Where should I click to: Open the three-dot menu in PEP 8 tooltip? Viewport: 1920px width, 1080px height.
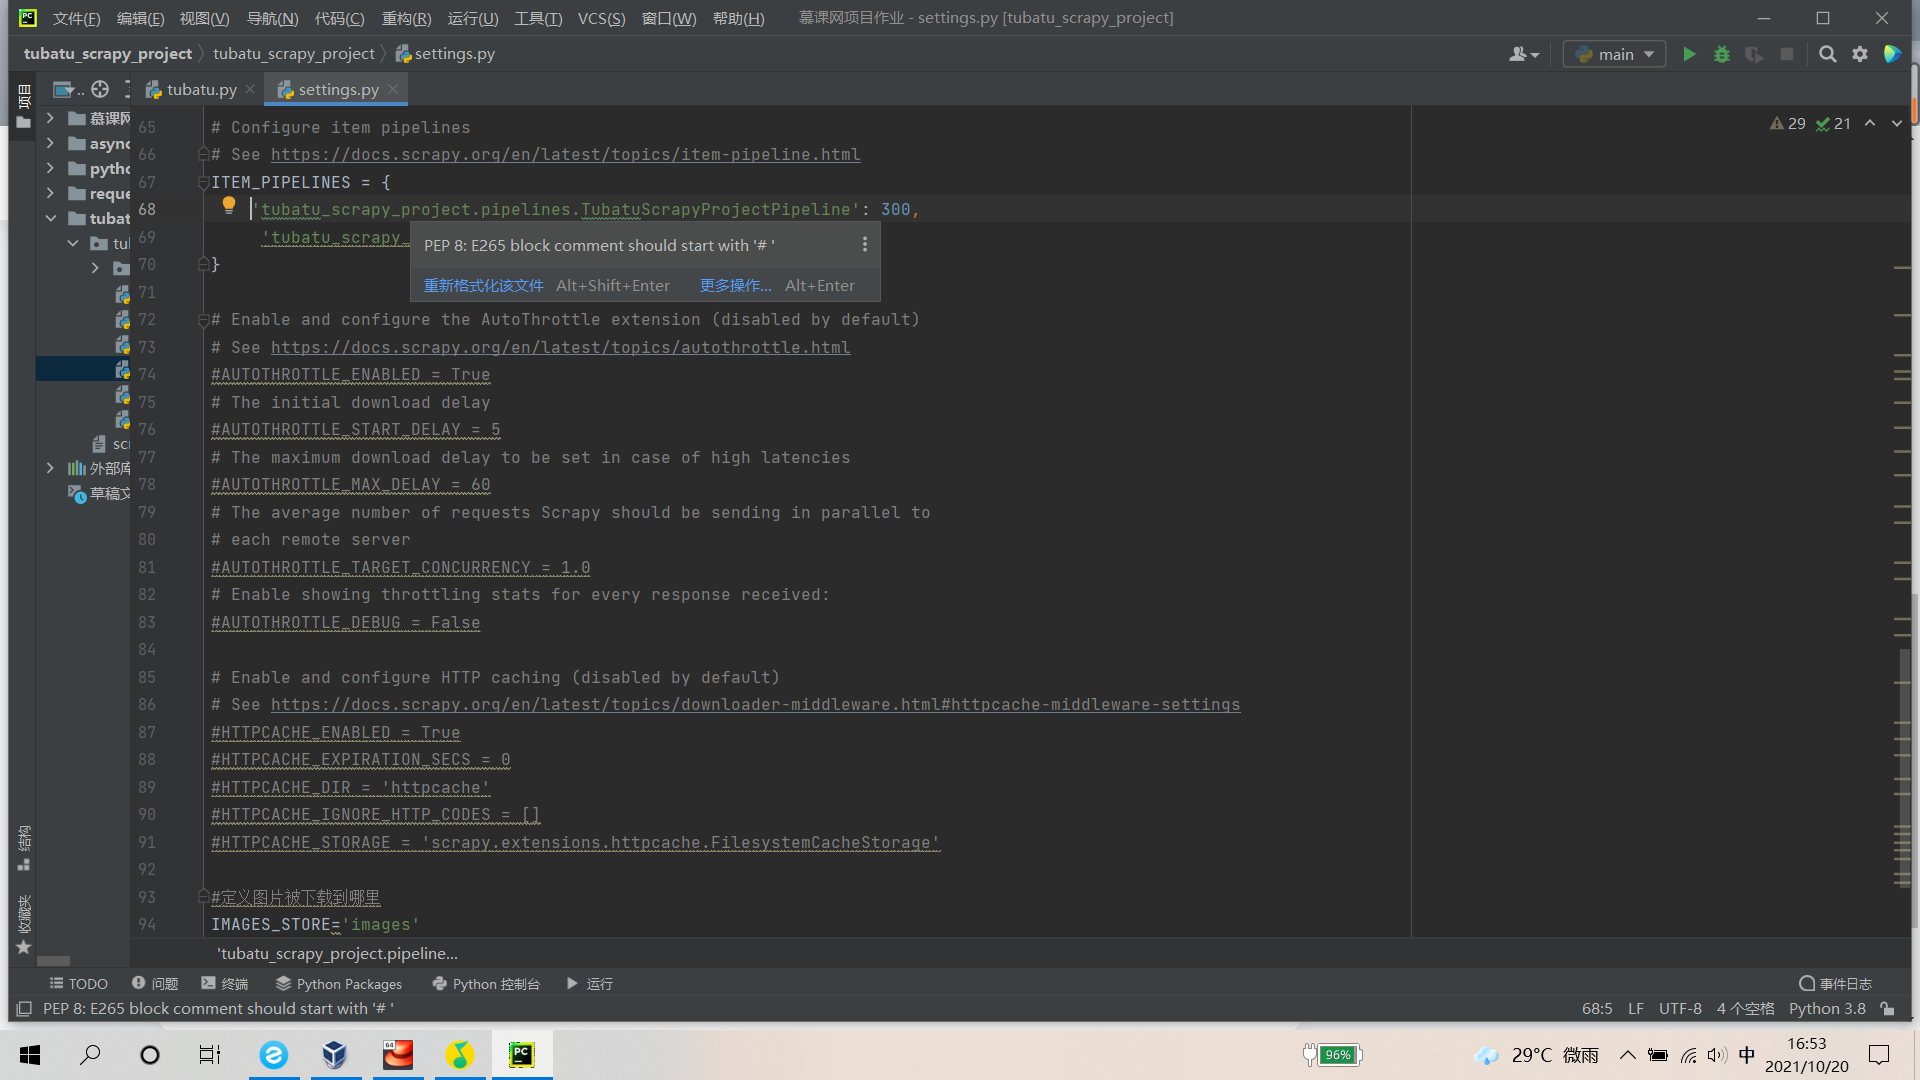click(x=864, y=245)
